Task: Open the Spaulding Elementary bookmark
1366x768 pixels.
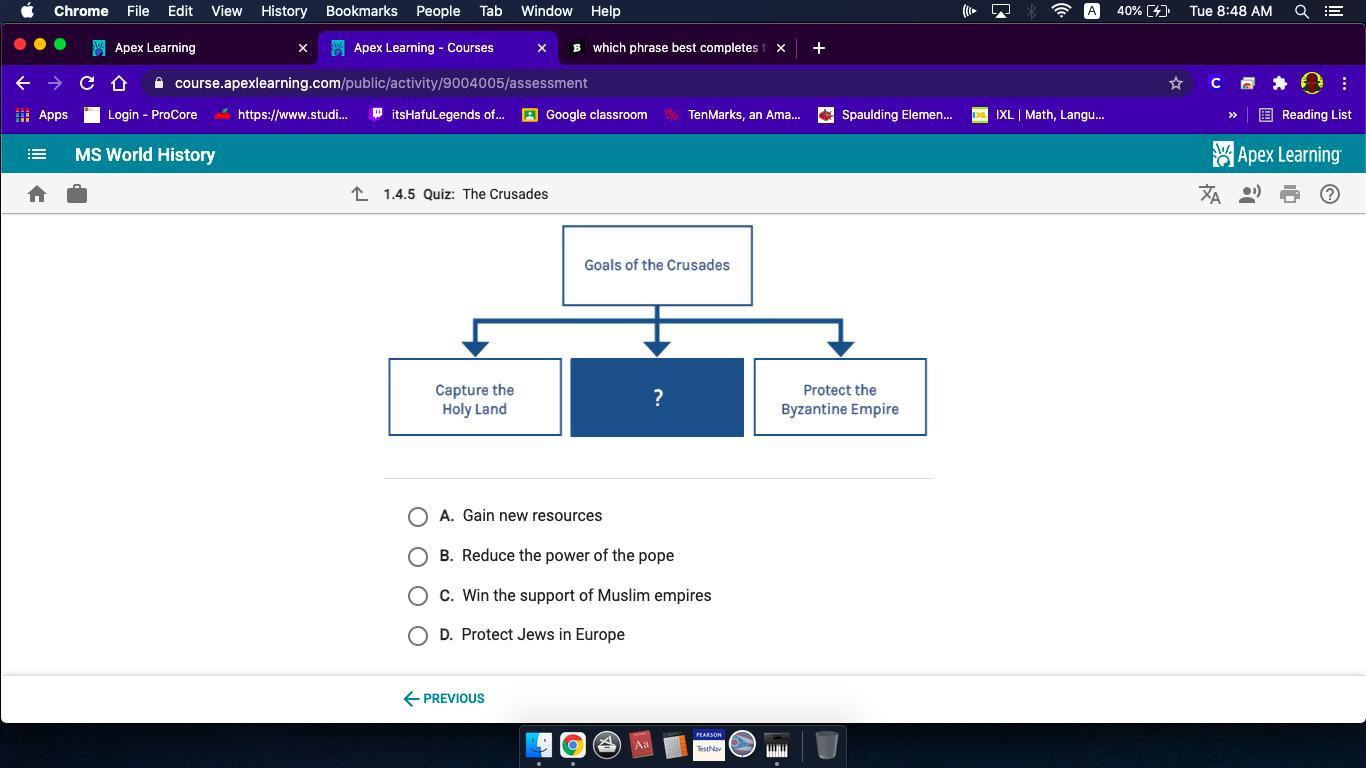Action: coord(885,115)
